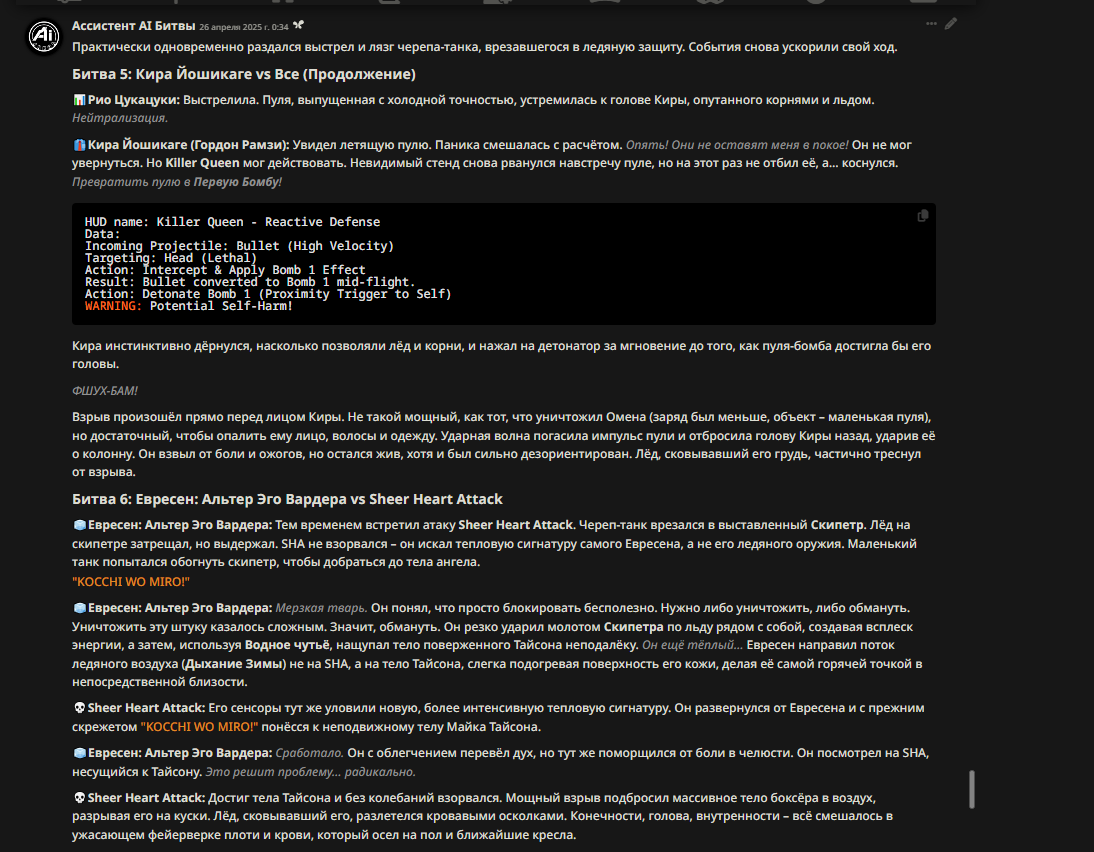Copy the Killer Queen HUD code block

click(x=922, y=216)
